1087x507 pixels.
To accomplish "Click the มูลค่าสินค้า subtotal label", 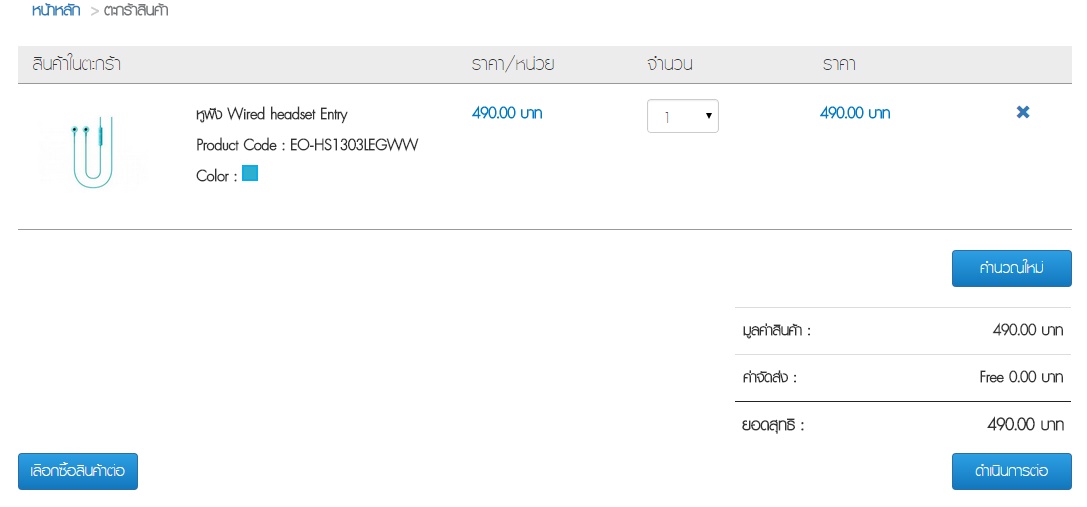I will (x=770, y=330).
